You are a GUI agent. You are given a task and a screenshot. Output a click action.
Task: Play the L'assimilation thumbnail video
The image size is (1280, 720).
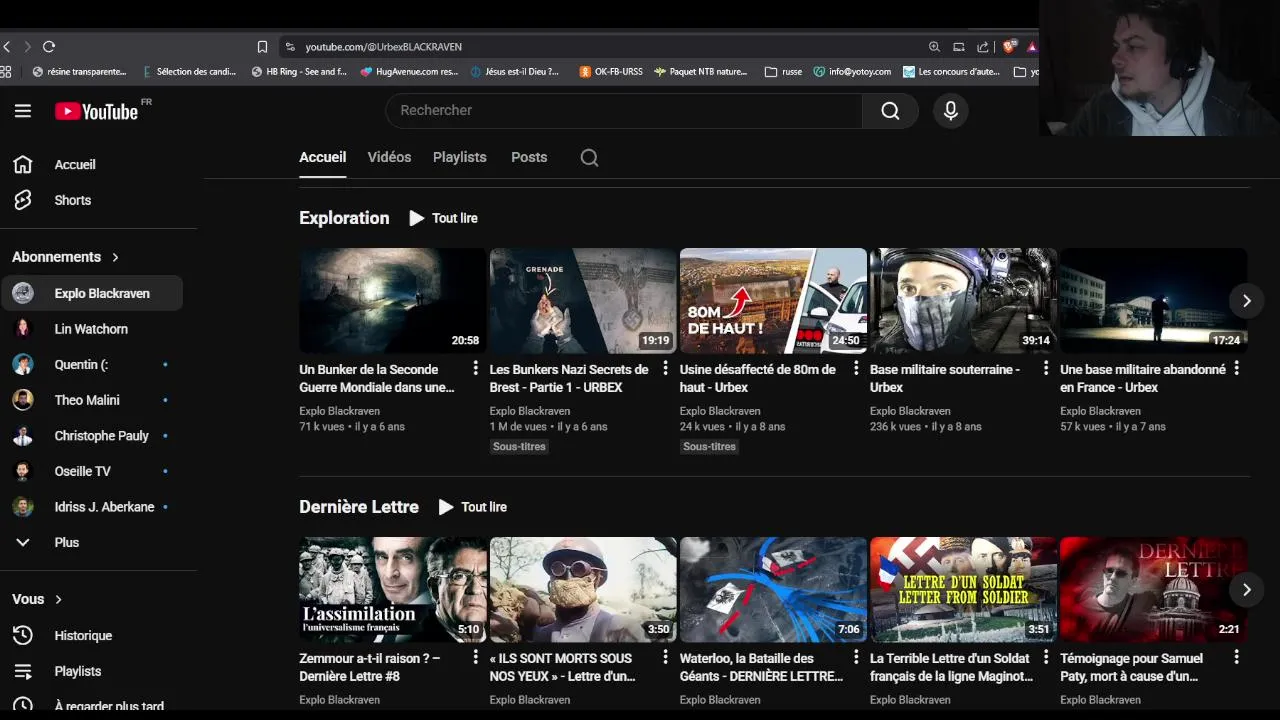(x=392, y=589)
